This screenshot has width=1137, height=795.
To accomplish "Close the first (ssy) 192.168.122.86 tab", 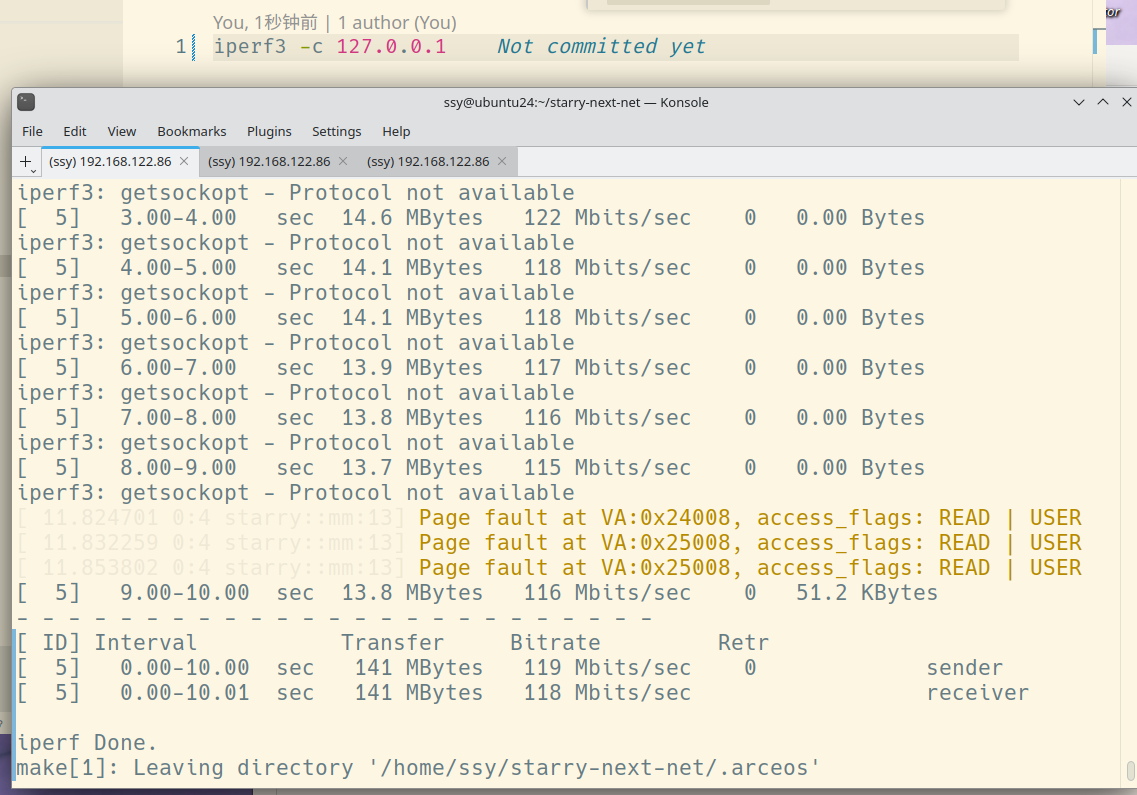I will point(186,160).
